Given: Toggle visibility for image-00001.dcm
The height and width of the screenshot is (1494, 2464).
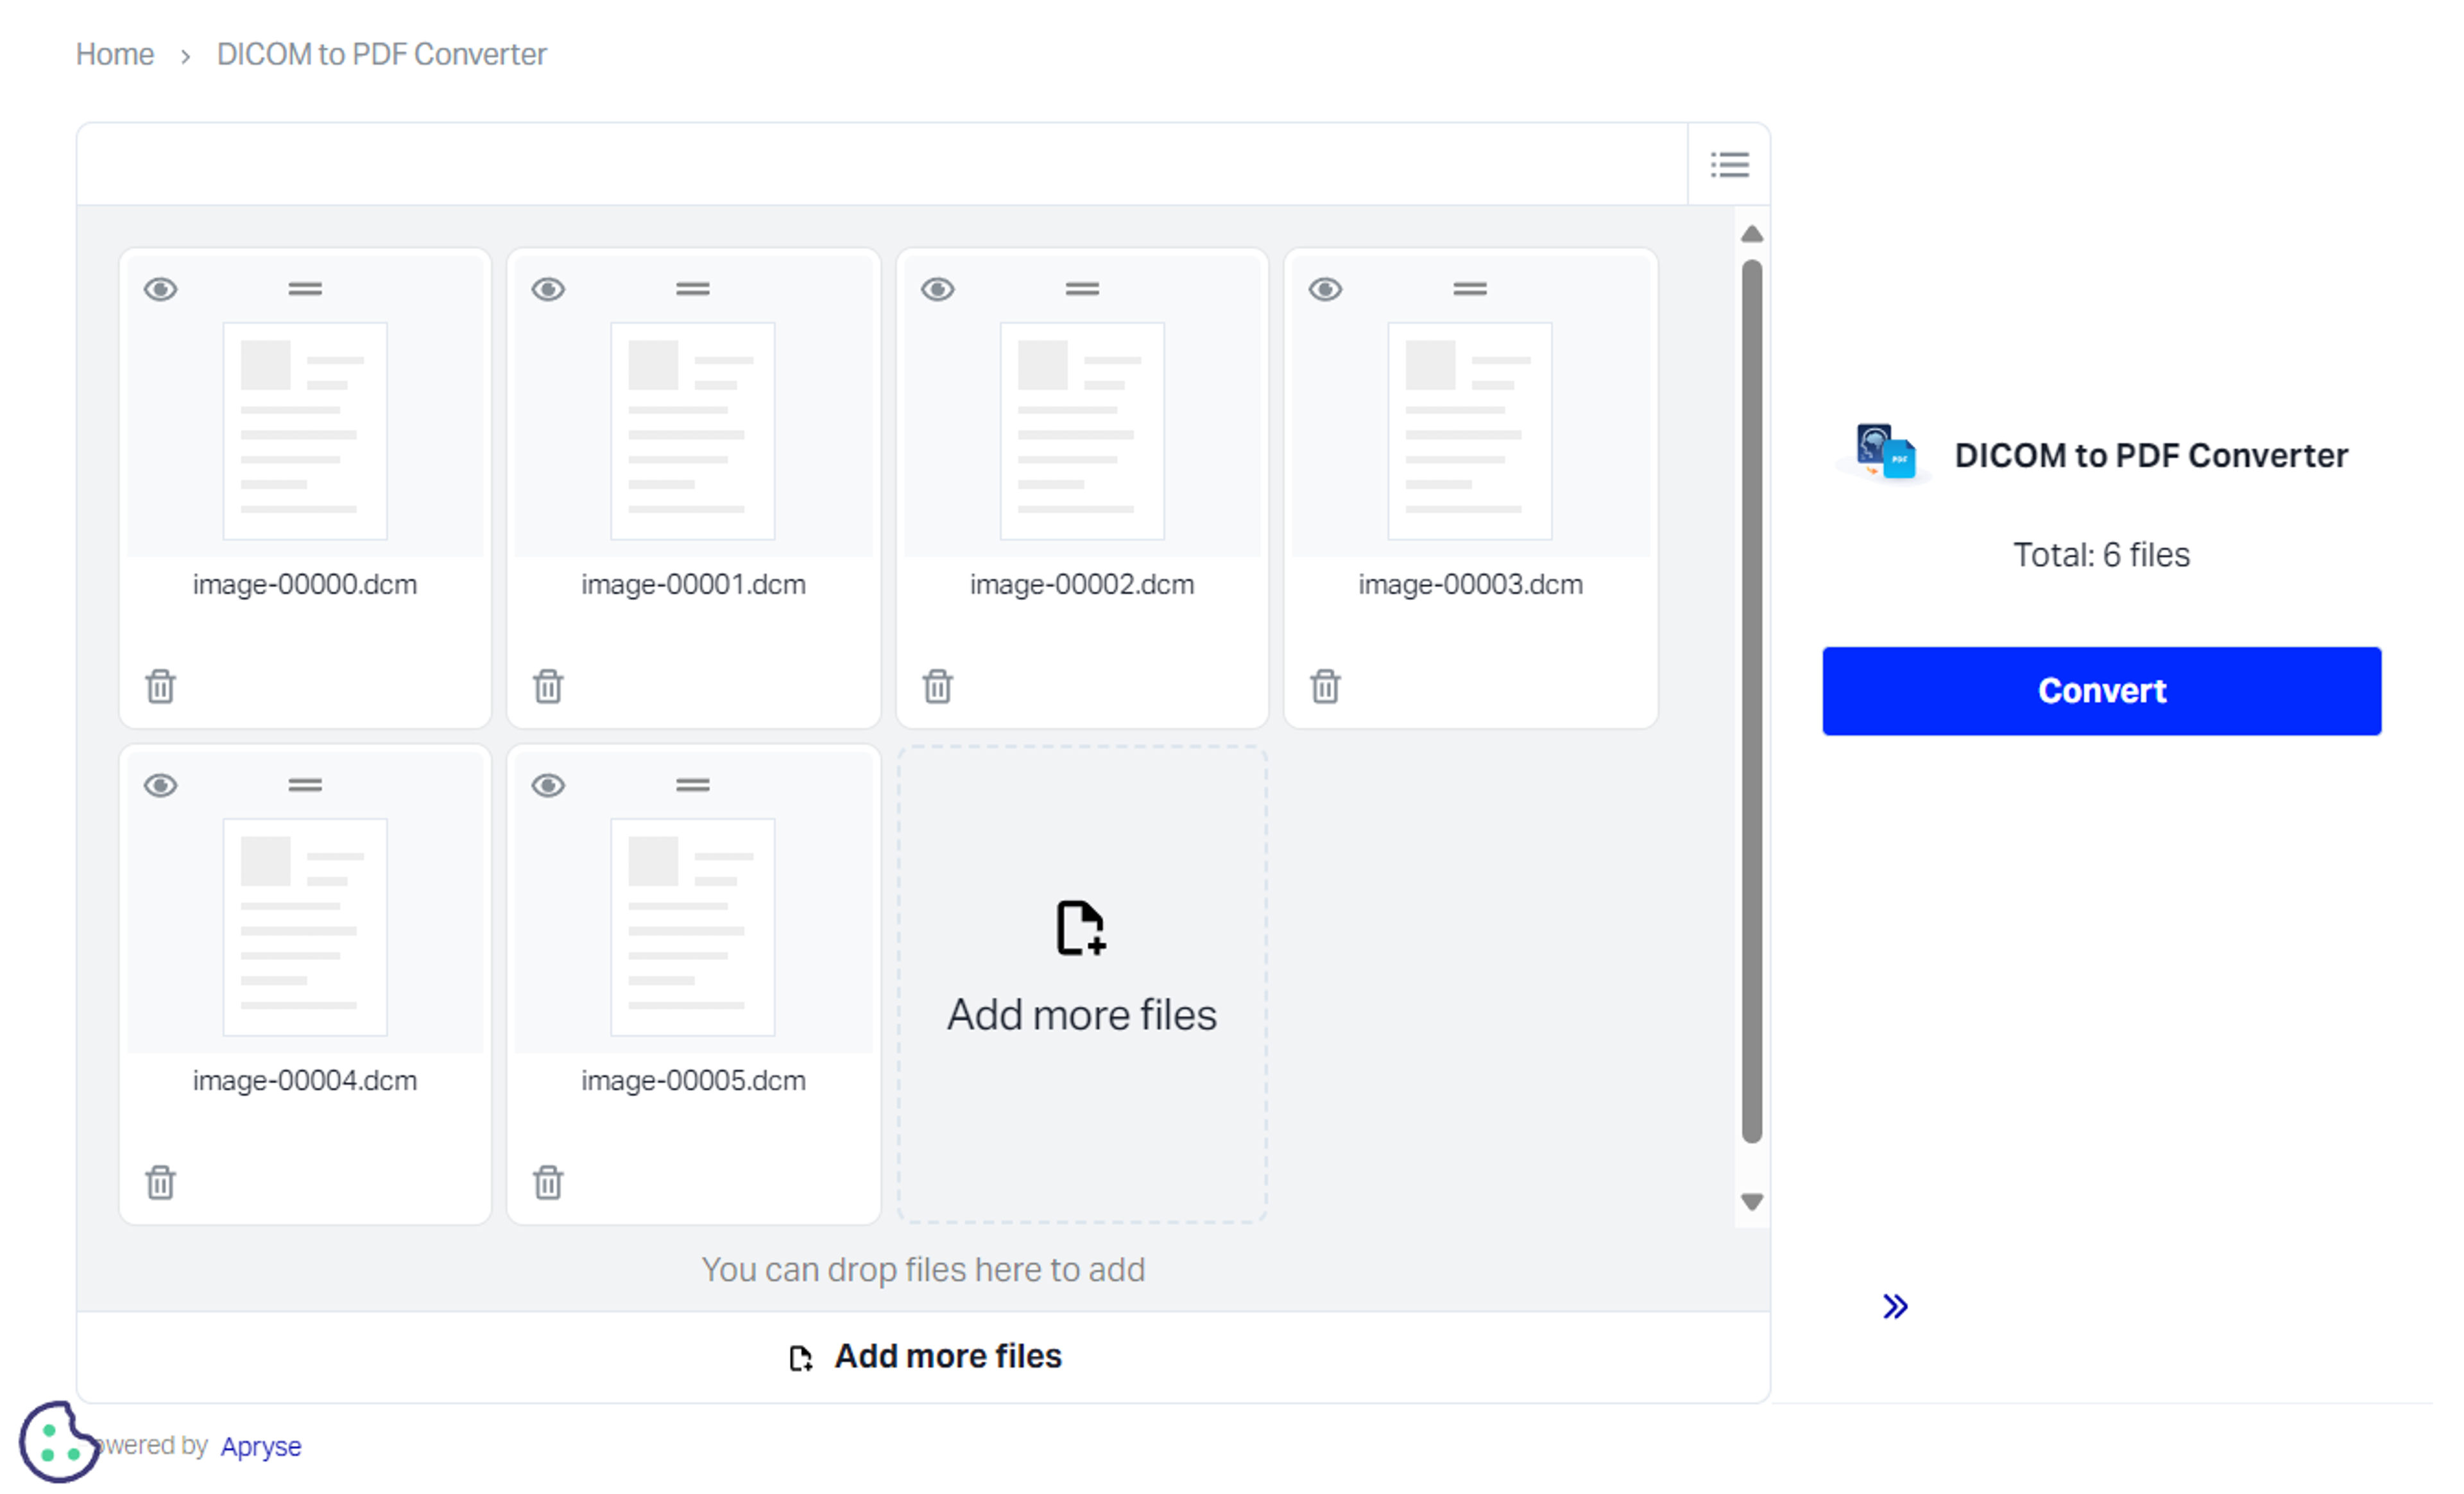Looking at the screenshot, I should click(549, 289).
